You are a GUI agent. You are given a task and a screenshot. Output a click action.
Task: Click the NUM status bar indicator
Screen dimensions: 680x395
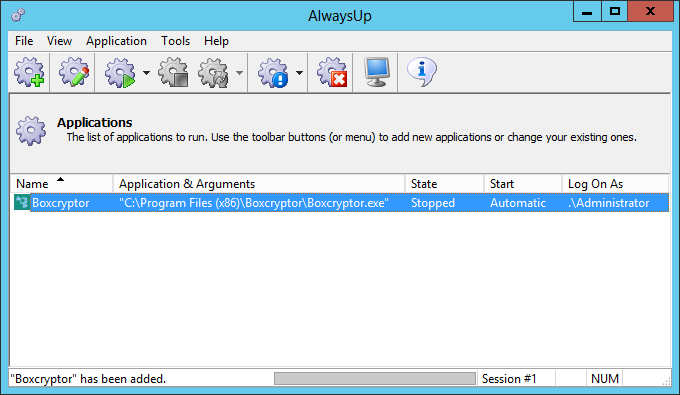point(605,379)
